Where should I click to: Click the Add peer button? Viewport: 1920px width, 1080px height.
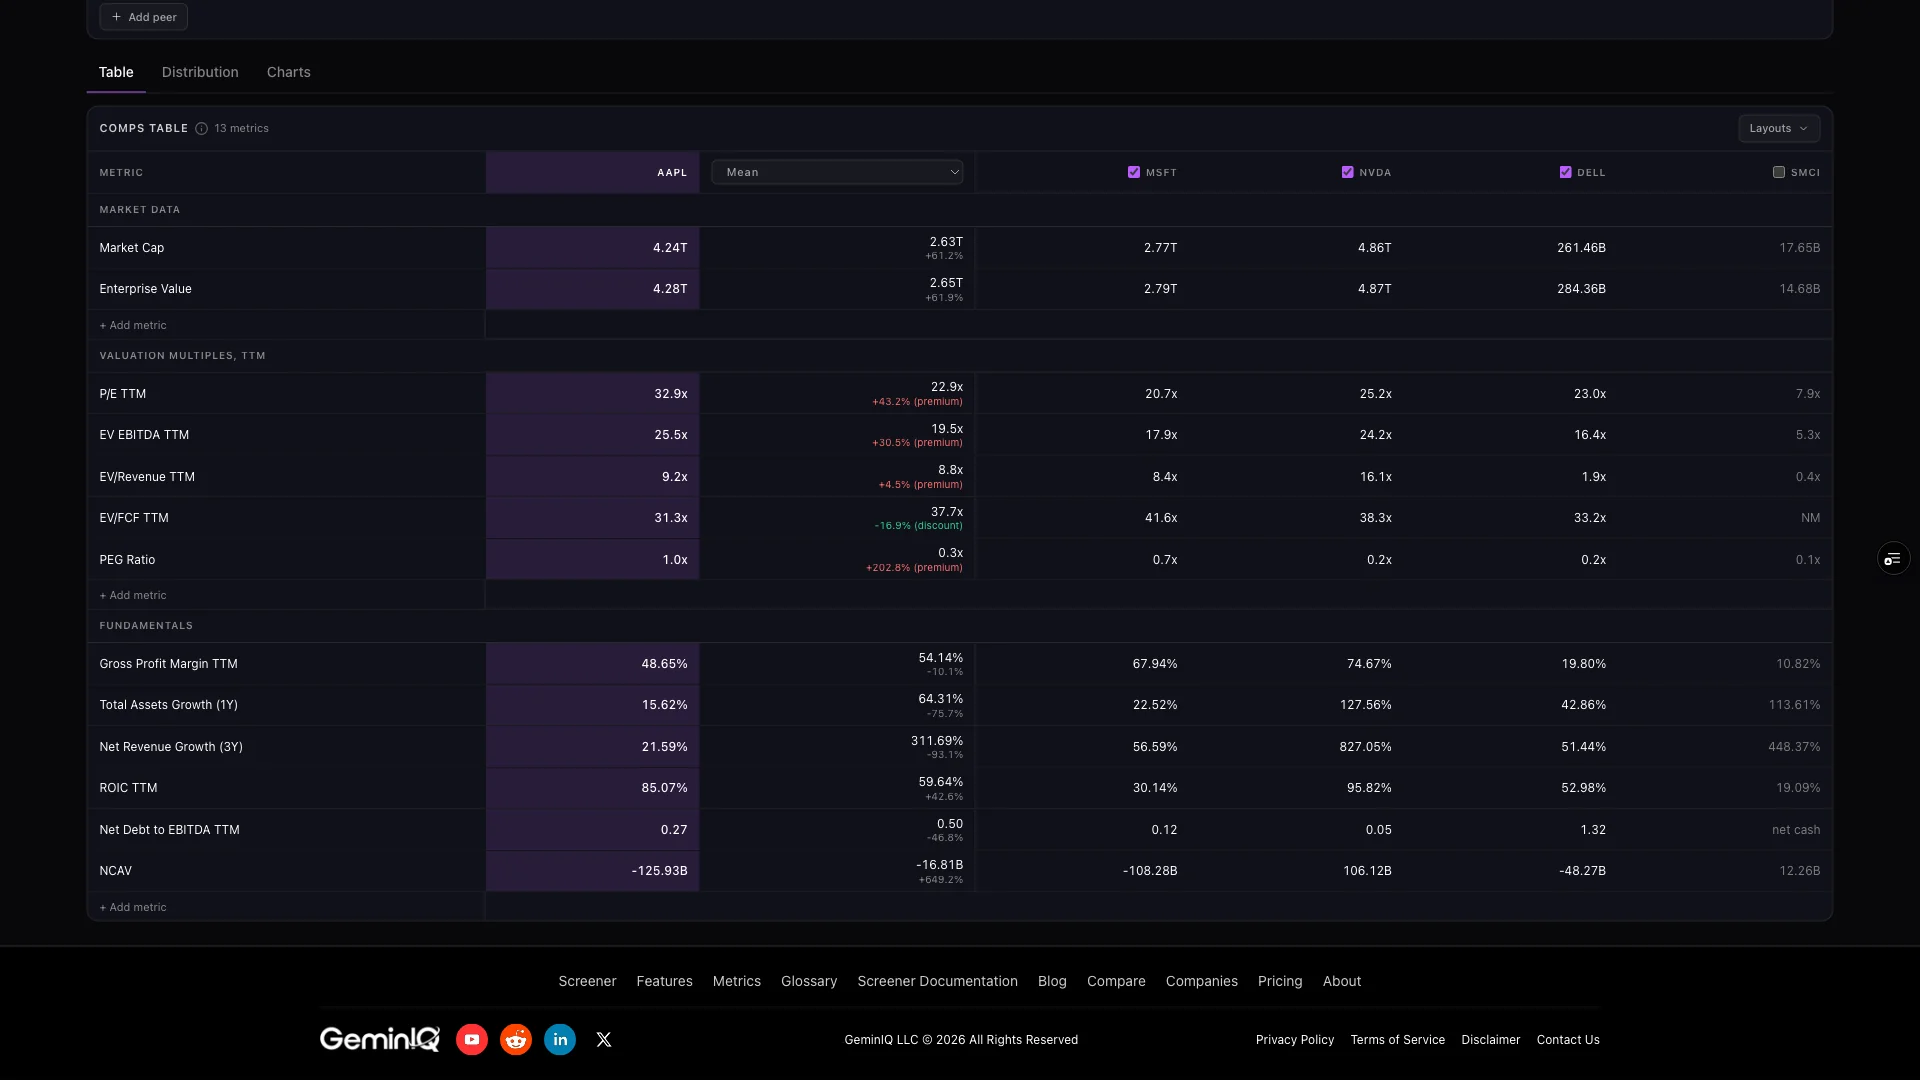pos(143,17)
